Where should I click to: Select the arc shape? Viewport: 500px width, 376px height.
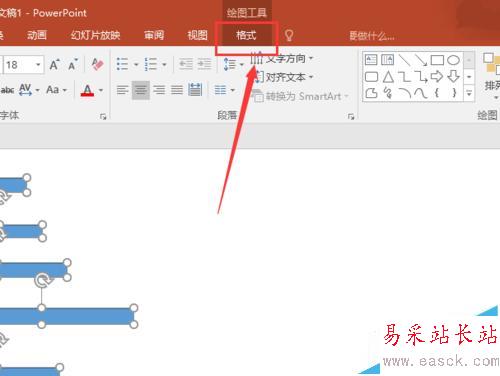(x=405, y=93)
